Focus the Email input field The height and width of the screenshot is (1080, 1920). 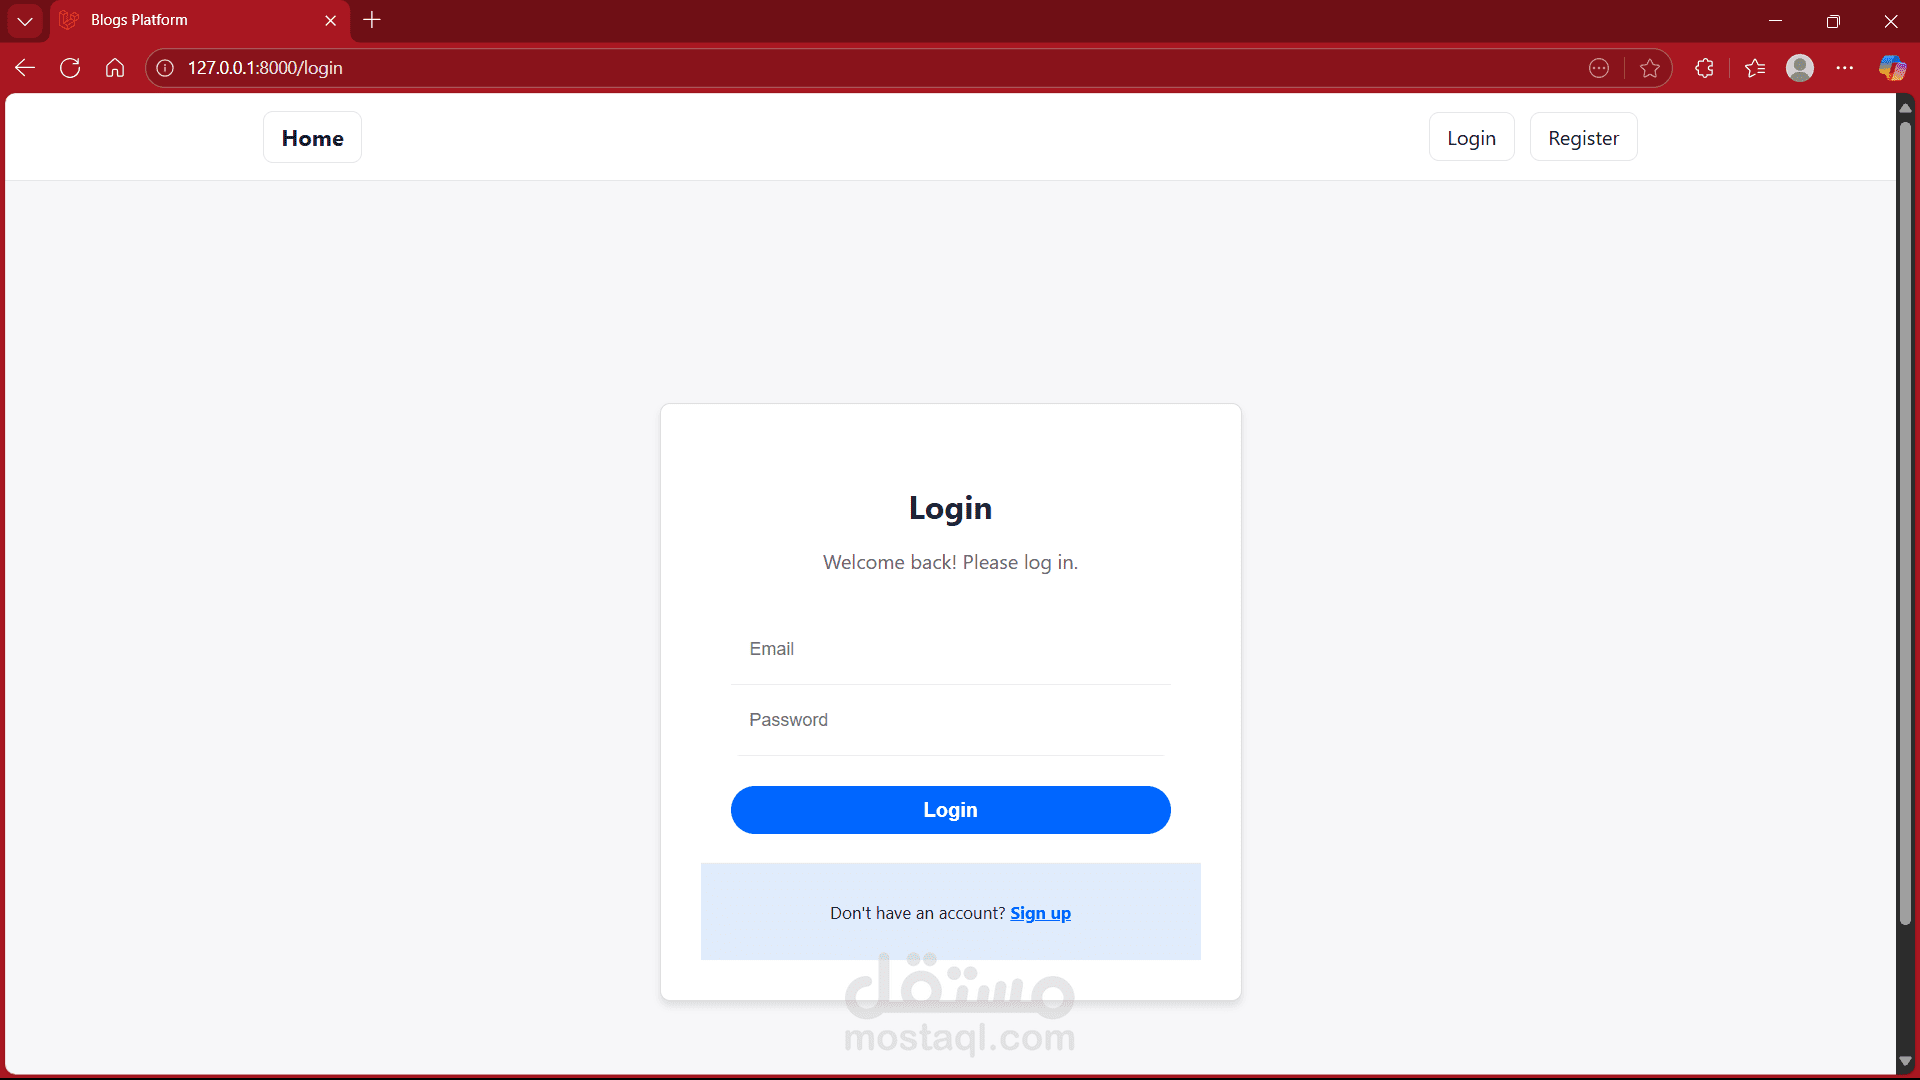950,649
